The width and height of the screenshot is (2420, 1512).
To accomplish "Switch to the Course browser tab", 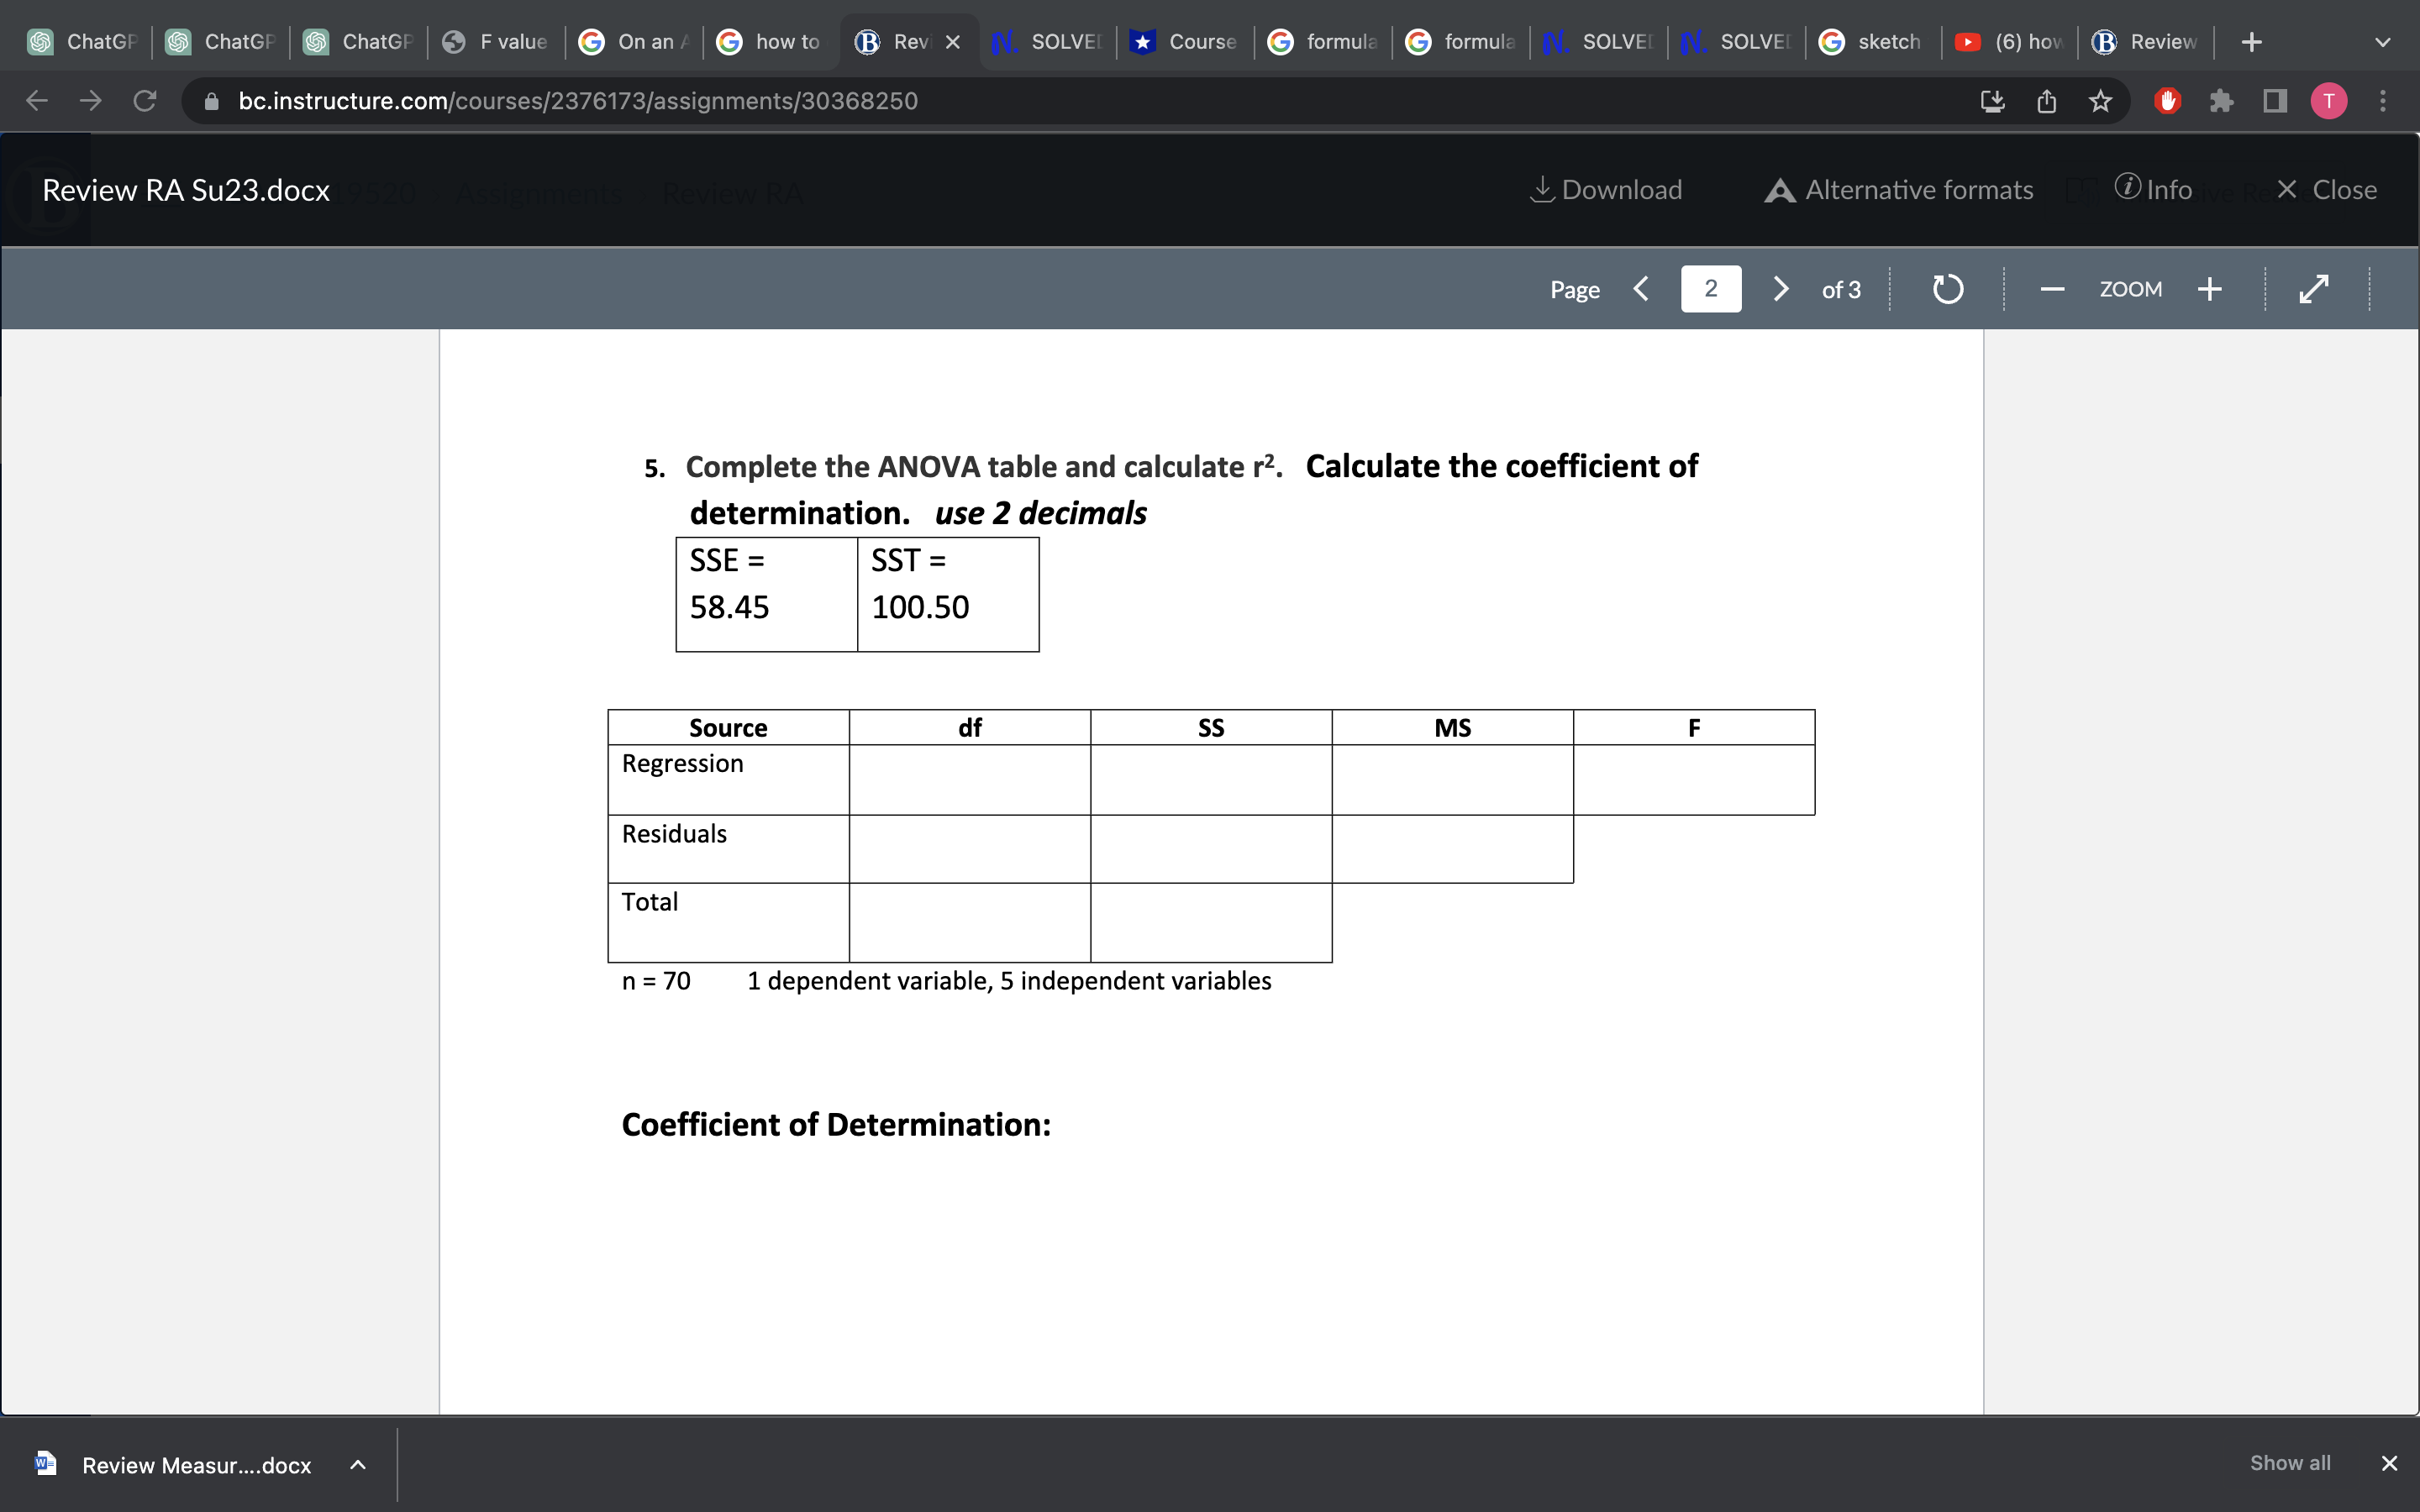I will 1184,41.
